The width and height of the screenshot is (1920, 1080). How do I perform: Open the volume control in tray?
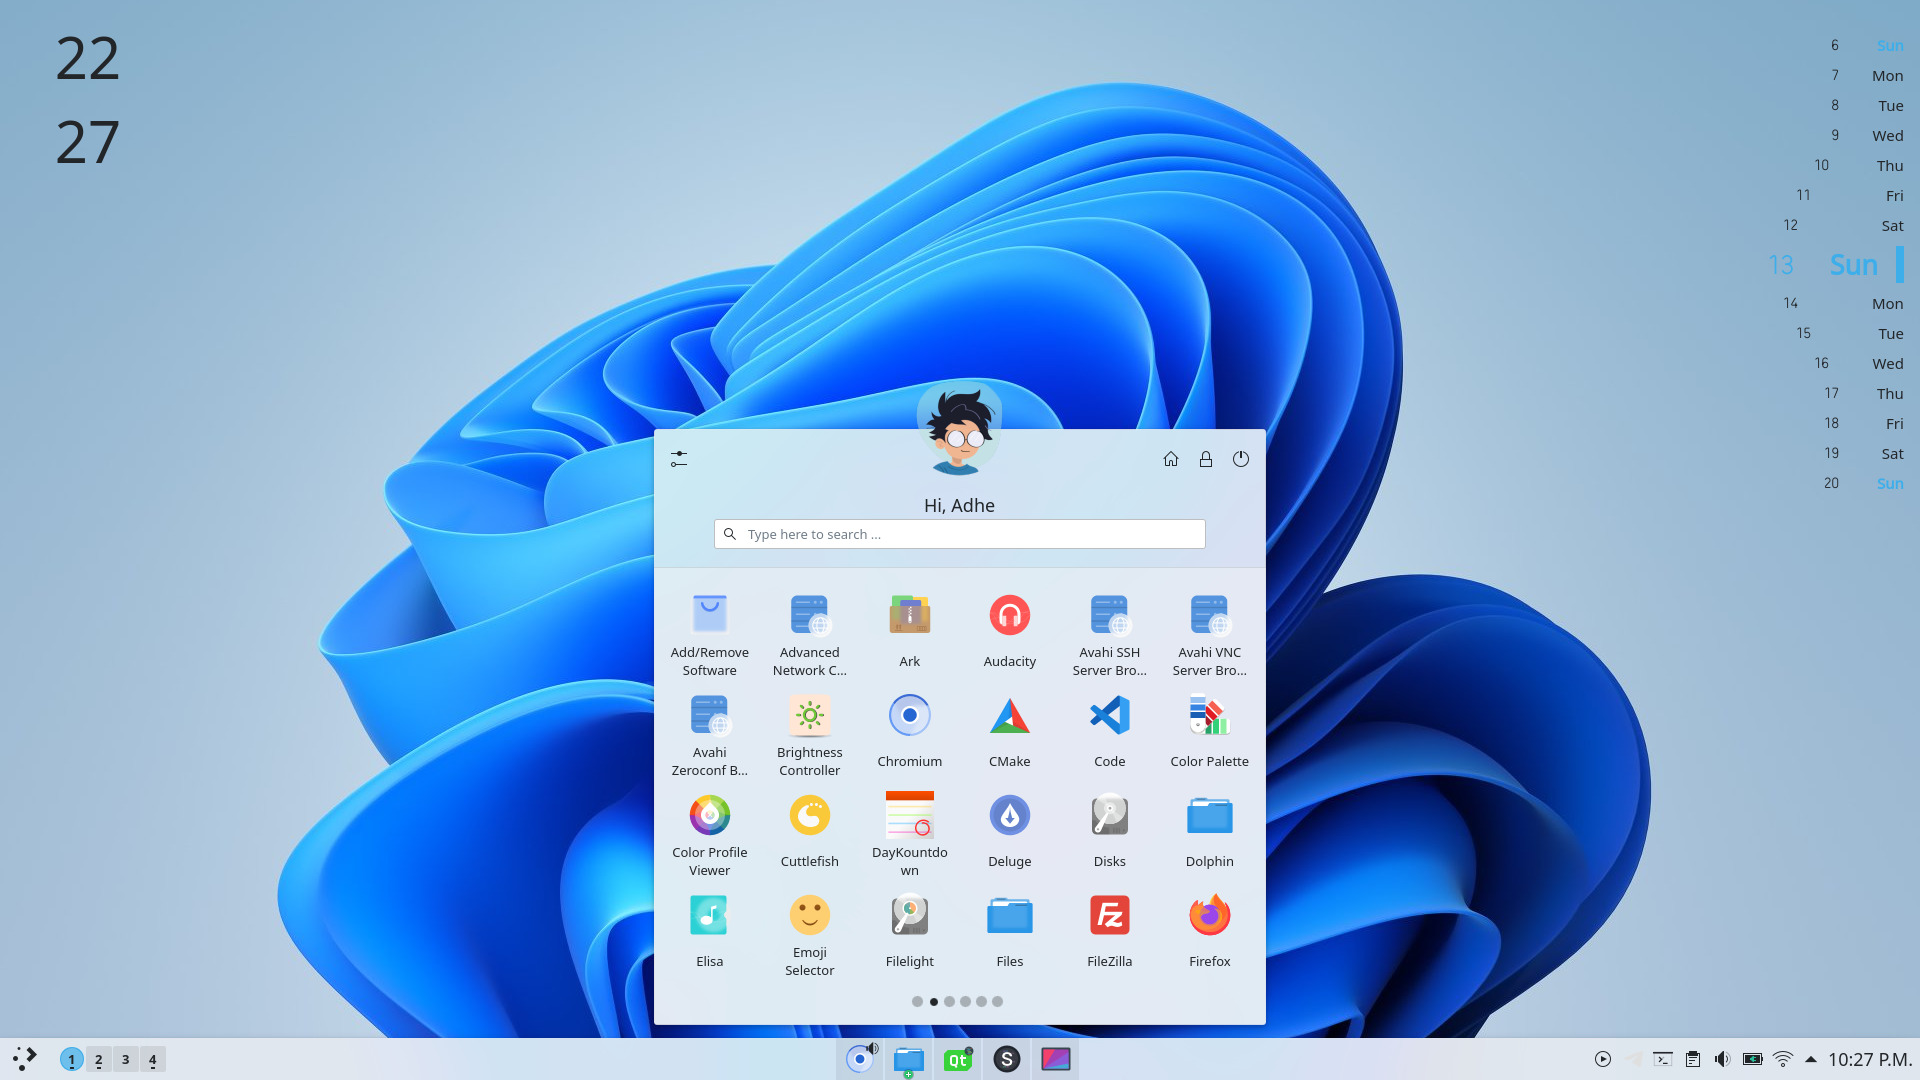tap(1722, 1059)
